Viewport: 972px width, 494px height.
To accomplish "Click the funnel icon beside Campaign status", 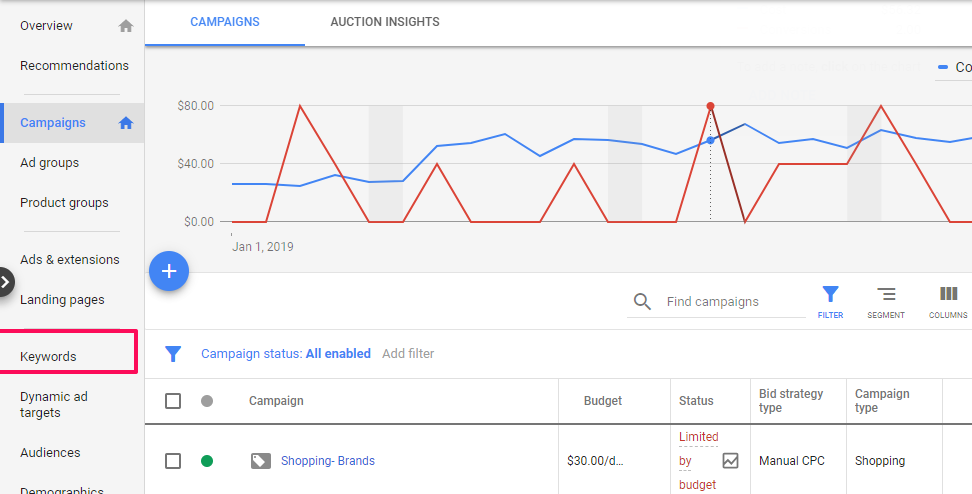I will [x=173, y=354].
